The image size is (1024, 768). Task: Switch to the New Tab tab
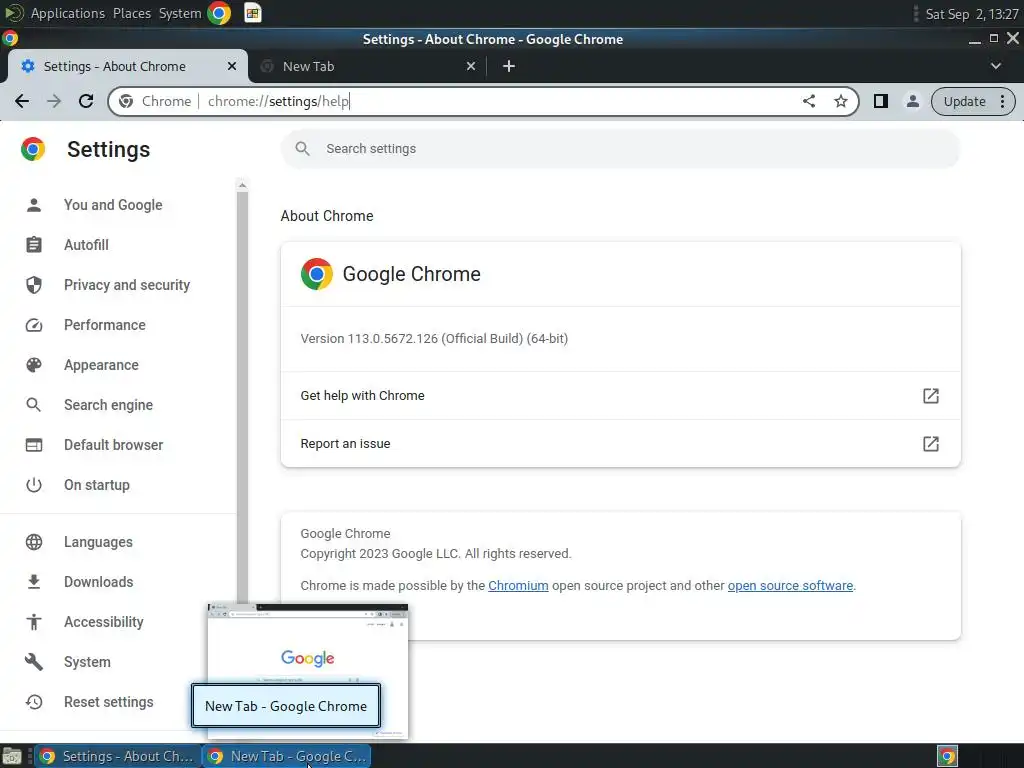(367, 67)
